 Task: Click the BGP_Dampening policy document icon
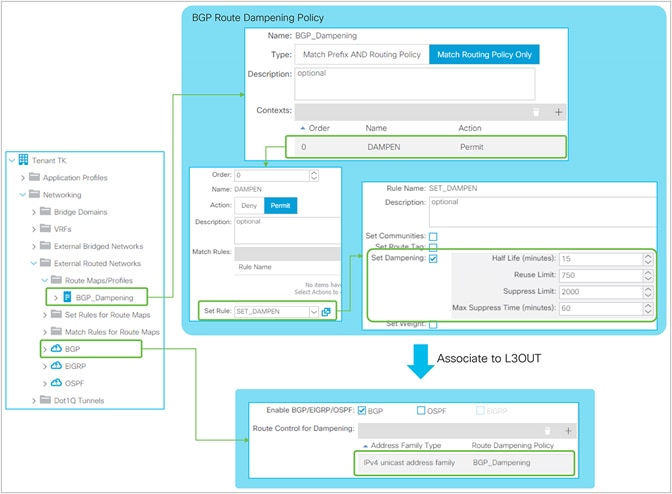[x=67, y=297]
